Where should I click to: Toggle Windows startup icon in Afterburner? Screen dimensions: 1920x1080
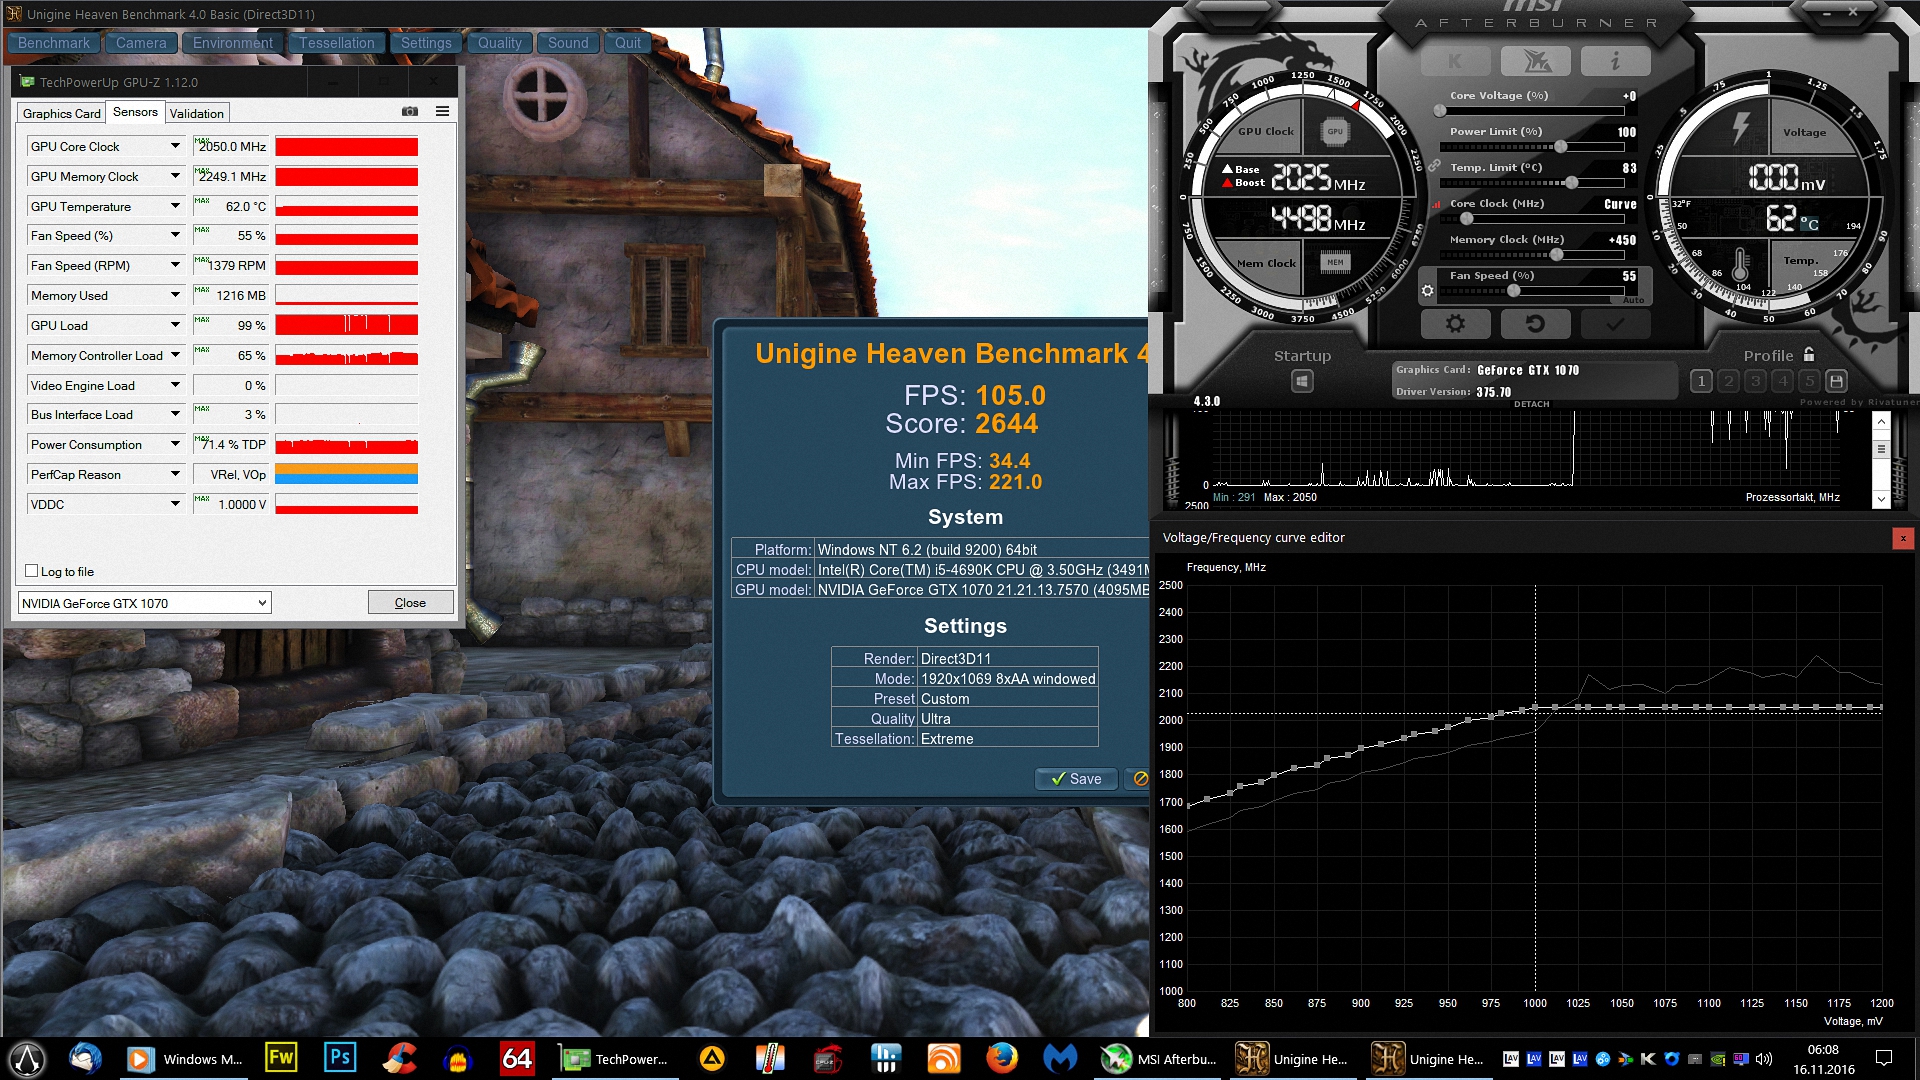(x=1302, y=381)
